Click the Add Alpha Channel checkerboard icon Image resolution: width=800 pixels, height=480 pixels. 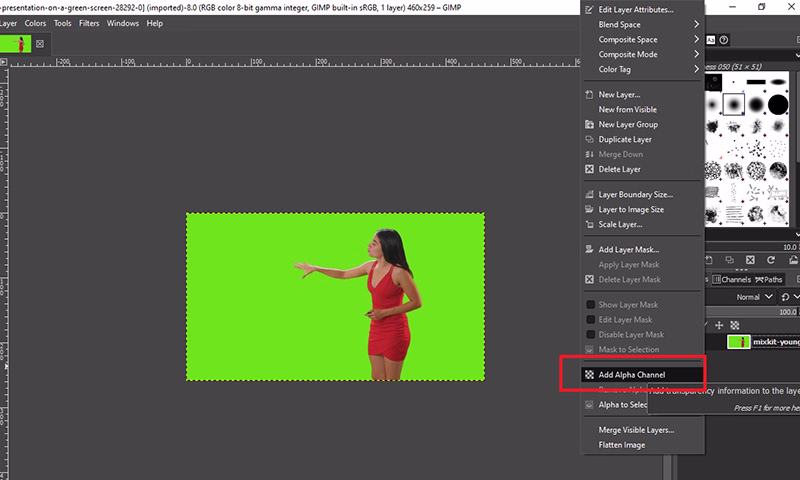[589, 374]
